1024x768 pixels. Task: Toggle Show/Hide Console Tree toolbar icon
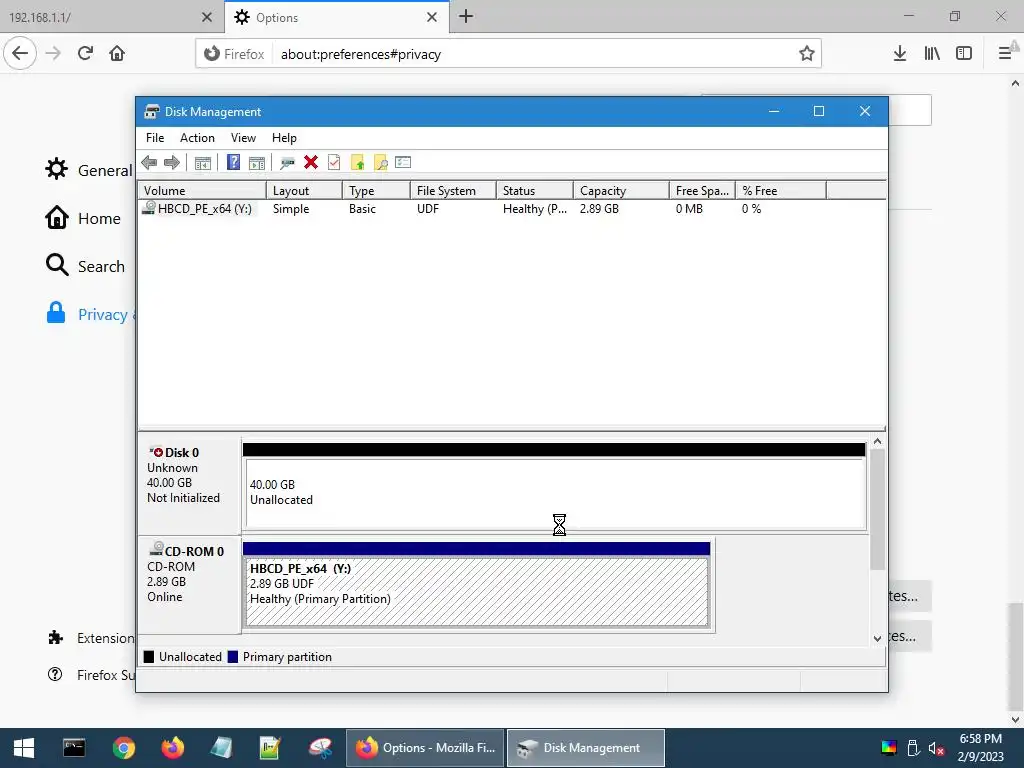(203, 163)
